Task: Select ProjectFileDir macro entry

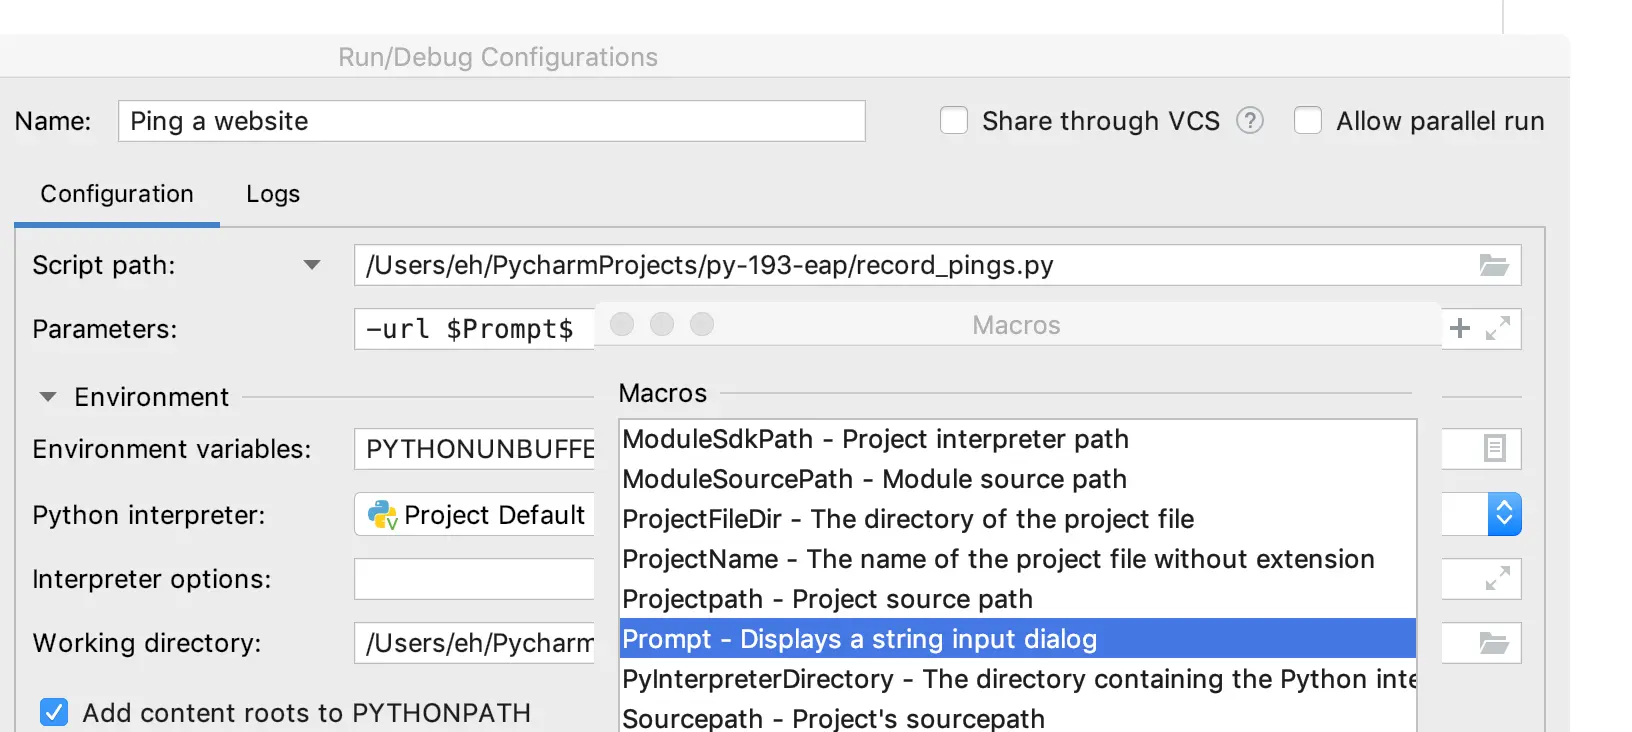Action: [x=907, y=519]
